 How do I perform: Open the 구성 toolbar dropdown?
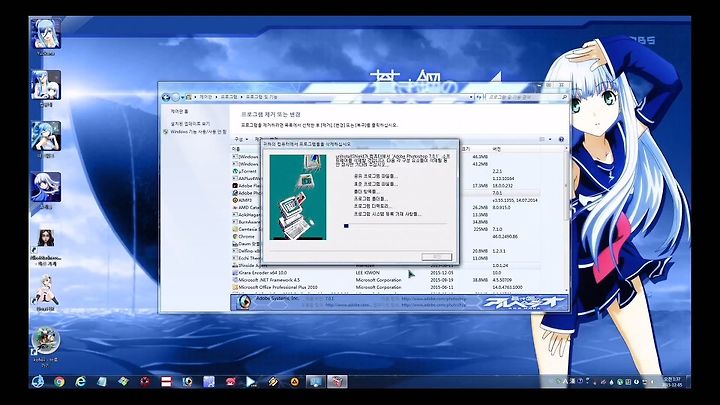(x=241, y=139)
